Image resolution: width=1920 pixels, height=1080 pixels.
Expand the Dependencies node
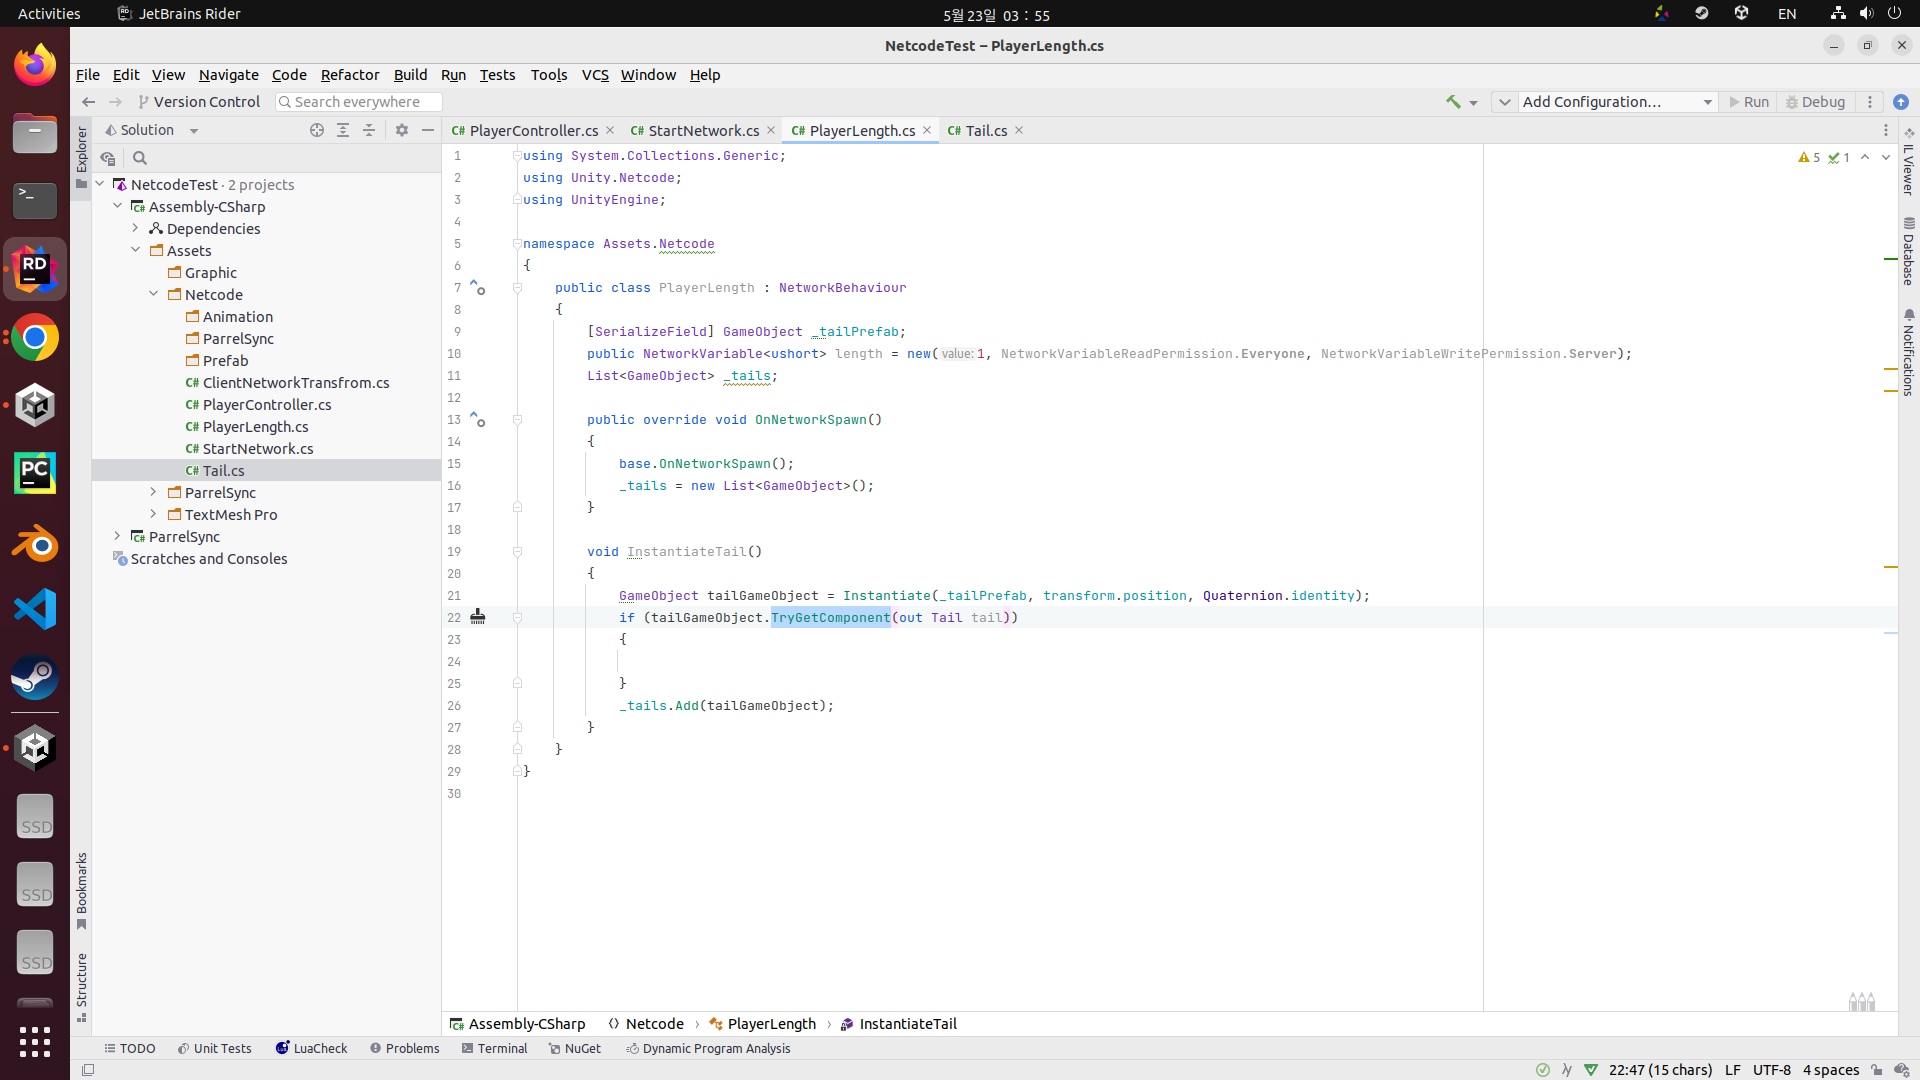point(136,228)
